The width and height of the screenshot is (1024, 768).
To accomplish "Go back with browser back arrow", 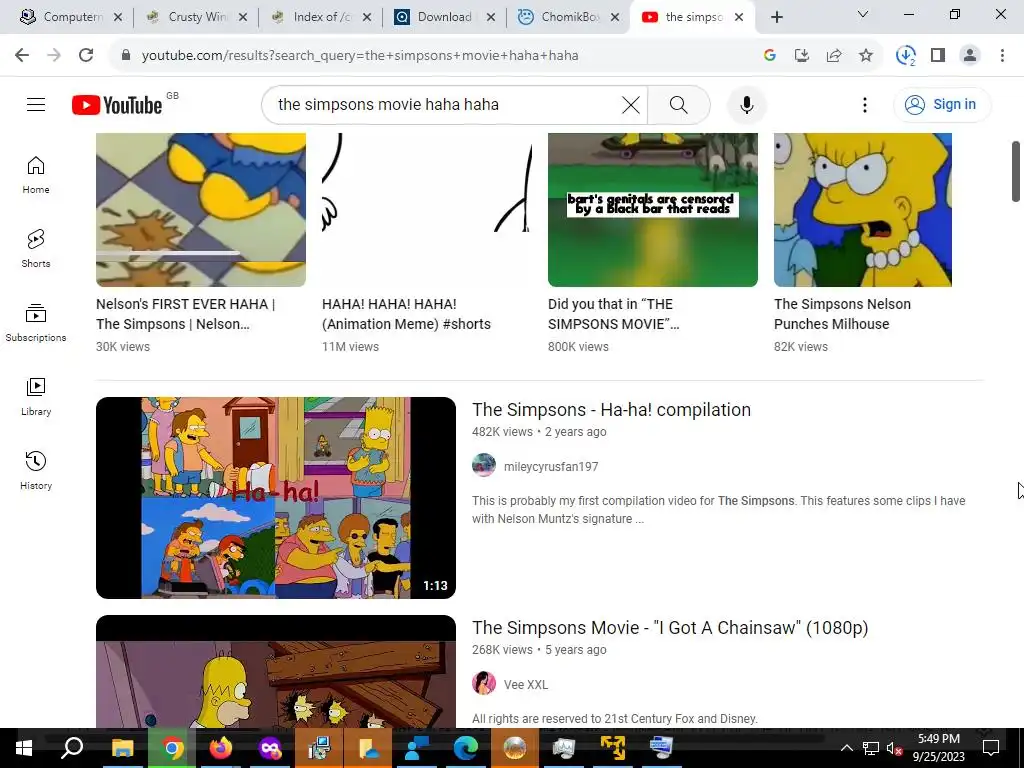I will pyautogui.click(x=22, y=55).
